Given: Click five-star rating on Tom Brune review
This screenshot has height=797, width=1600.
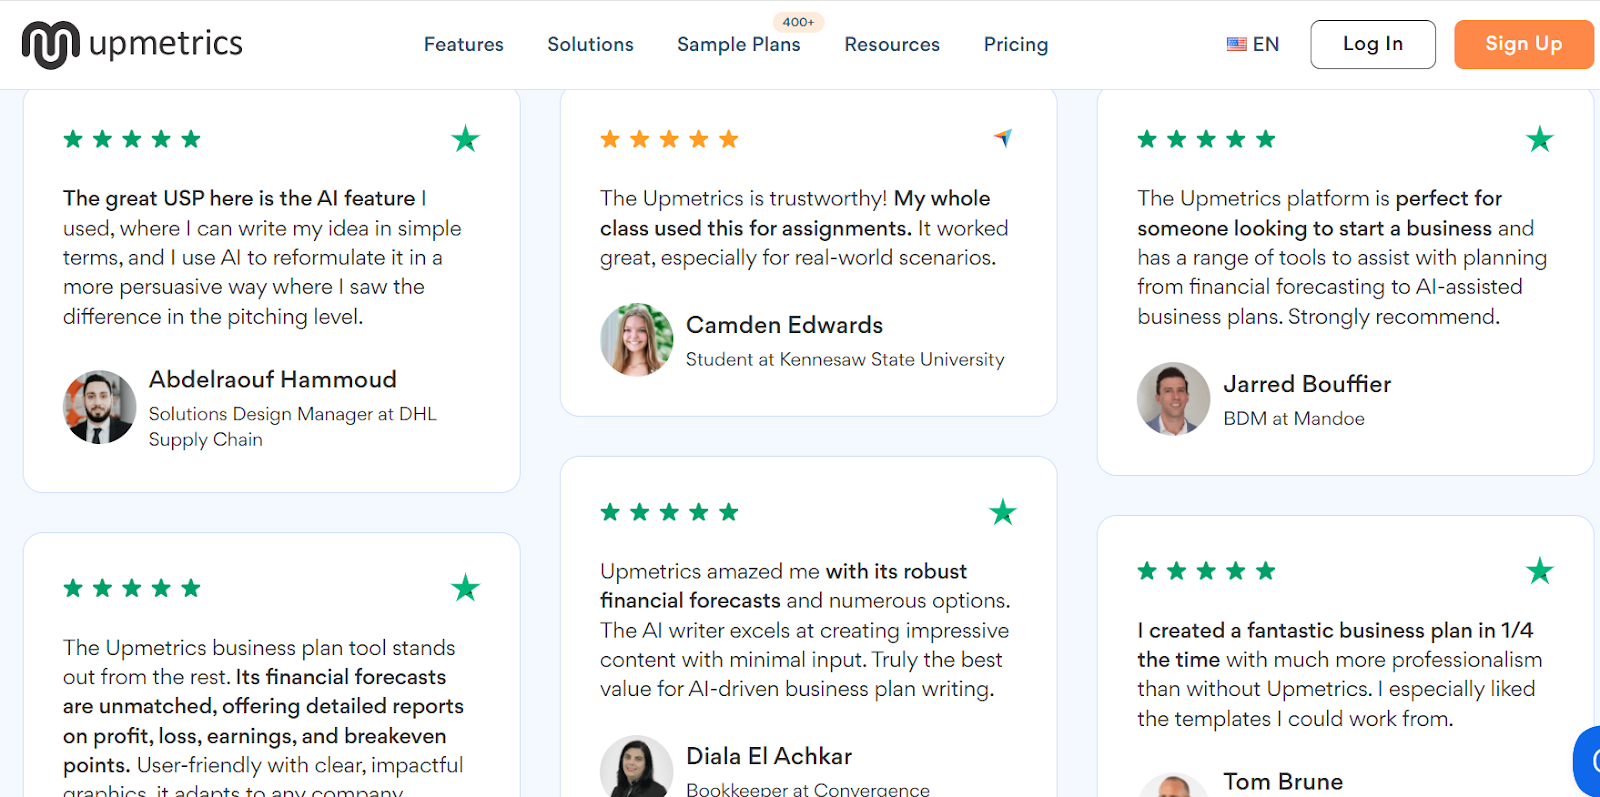Looking at the screenshot, I should coord(1206,571).
